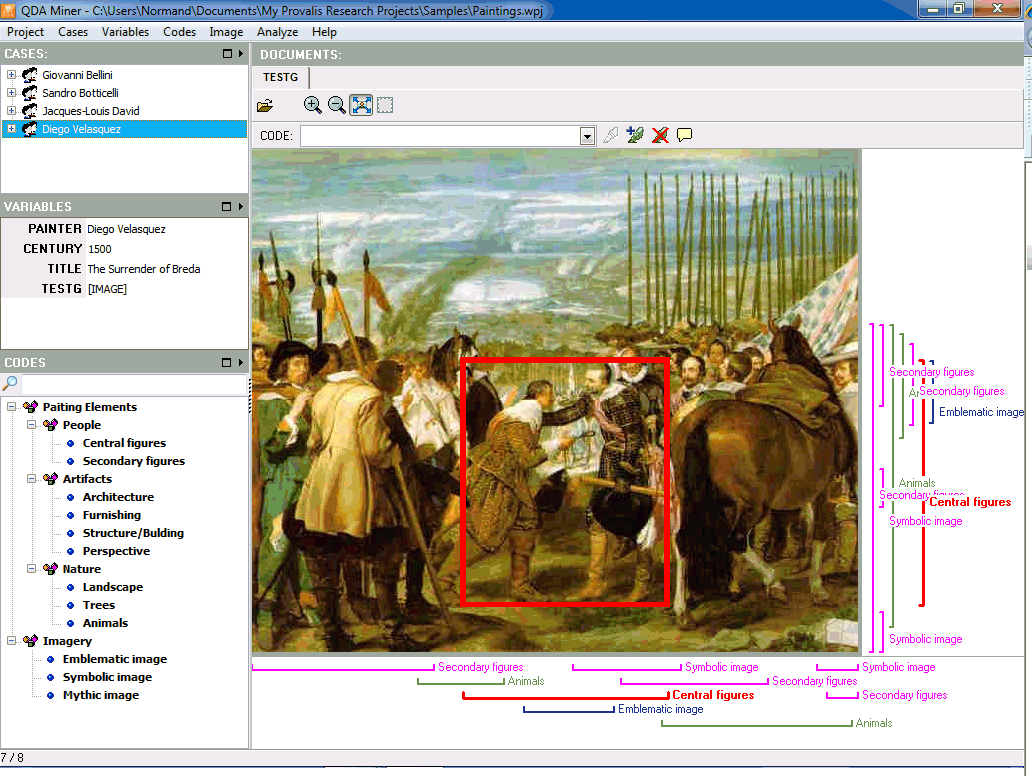Activate the dashed area selection tool
Viewport: 1032px width, 776px height.
(385, 105)
